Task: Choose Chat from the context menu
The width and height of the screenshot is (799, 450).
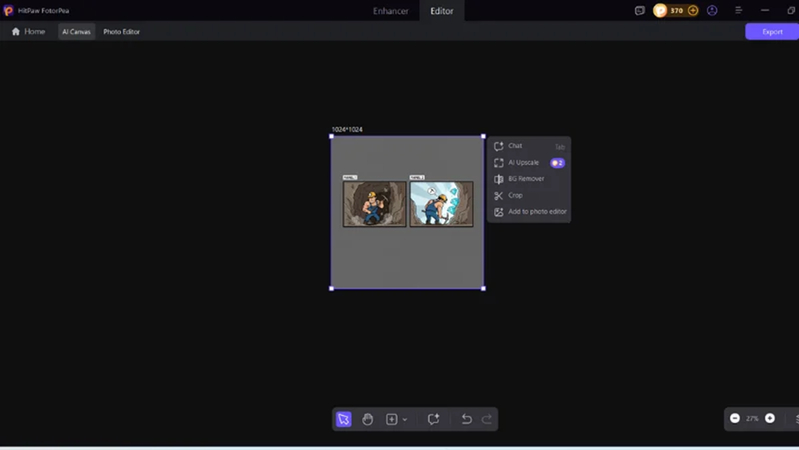Action: pyautogui.click(x=529, y=146)
